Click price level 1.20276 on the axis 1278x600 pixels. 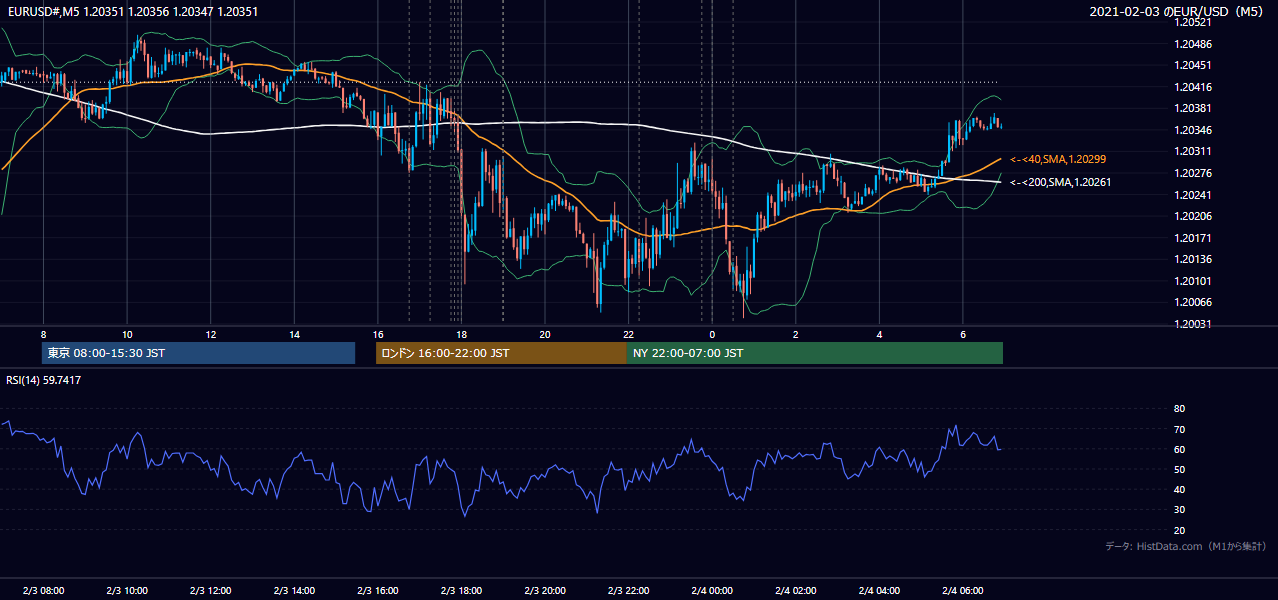(x=1193, y=173)
